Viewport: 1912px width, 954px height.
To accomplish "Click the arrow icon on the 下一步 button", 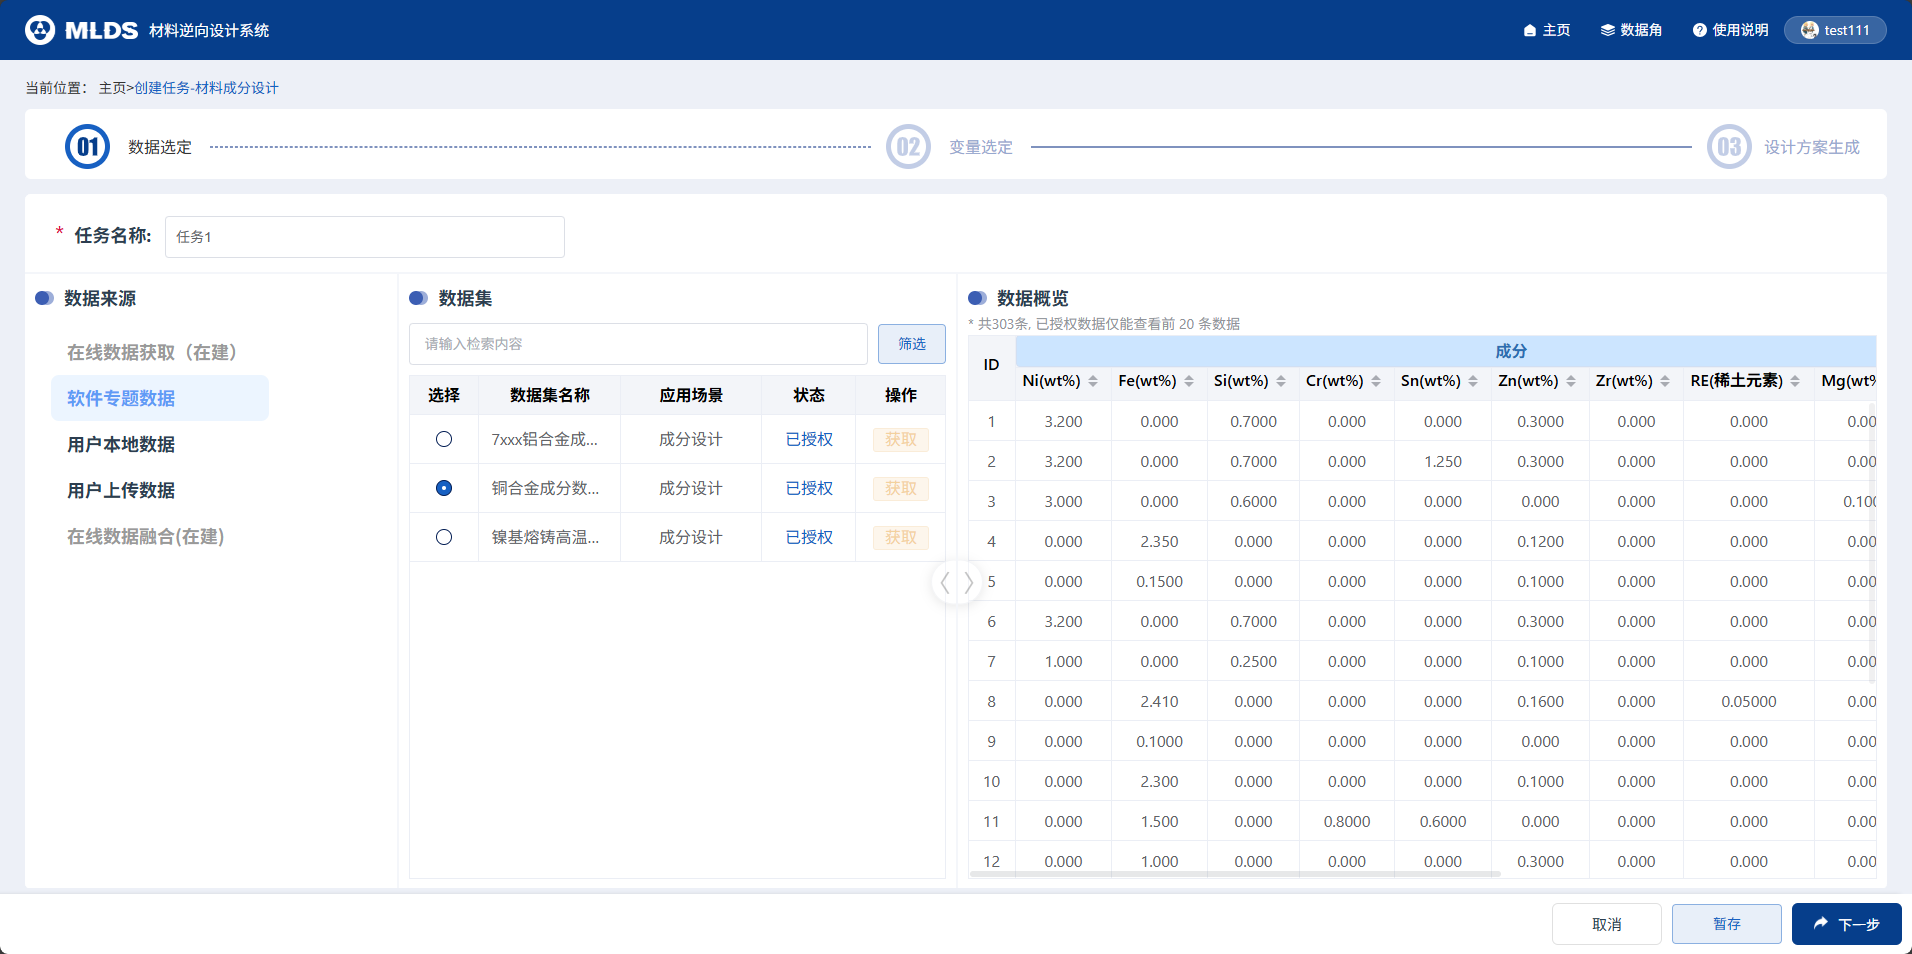I will pyautogui.click(x=1818, y=923).
